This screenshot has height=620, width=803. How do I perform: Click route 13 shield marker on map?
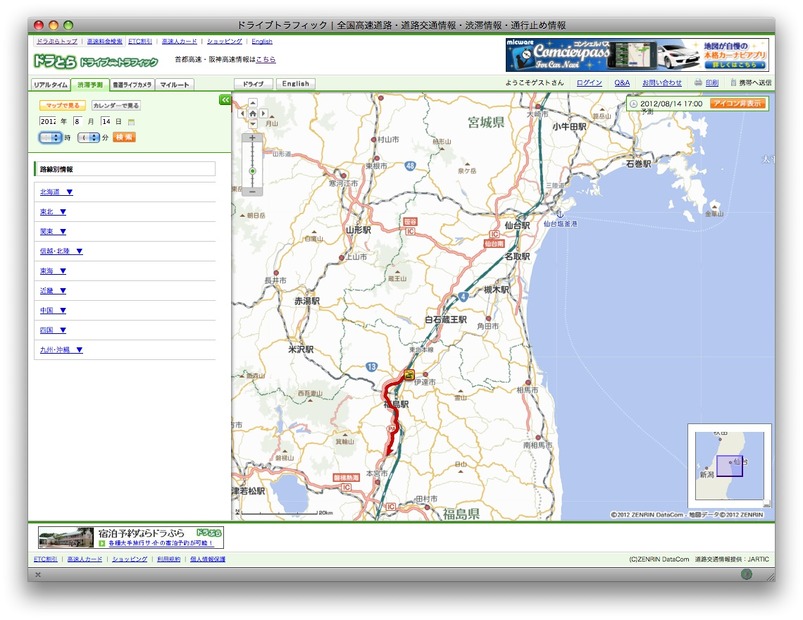point(372,367)
